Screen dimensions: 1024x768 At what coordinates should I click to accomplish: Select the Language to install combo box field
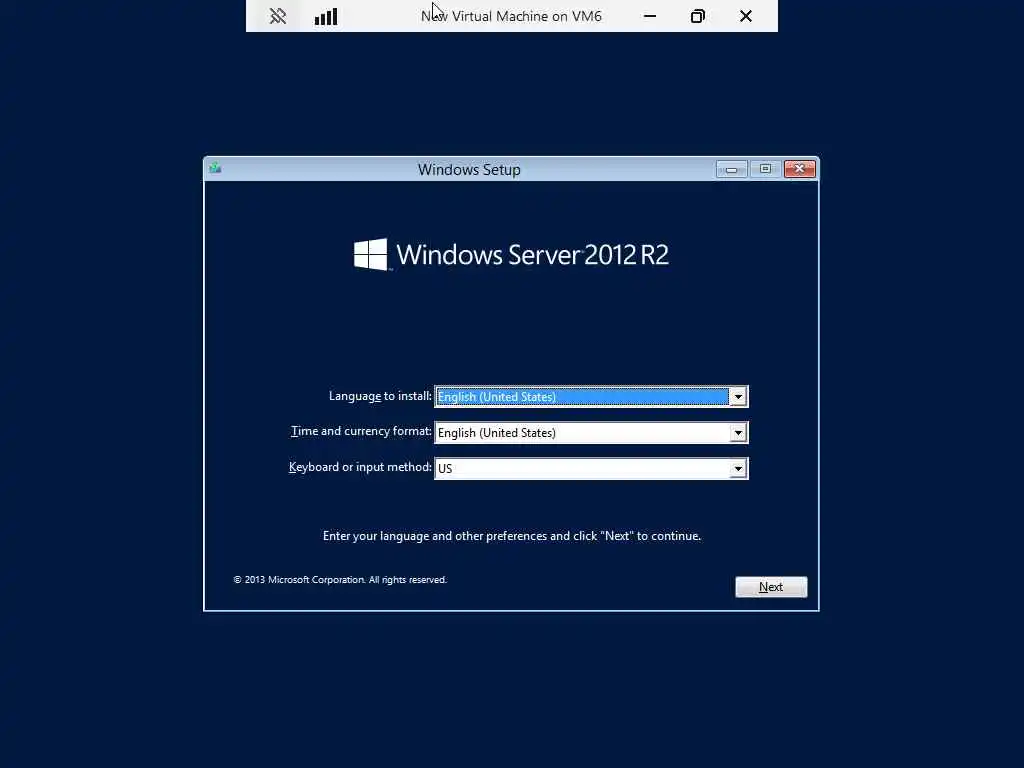pos(591,396)
